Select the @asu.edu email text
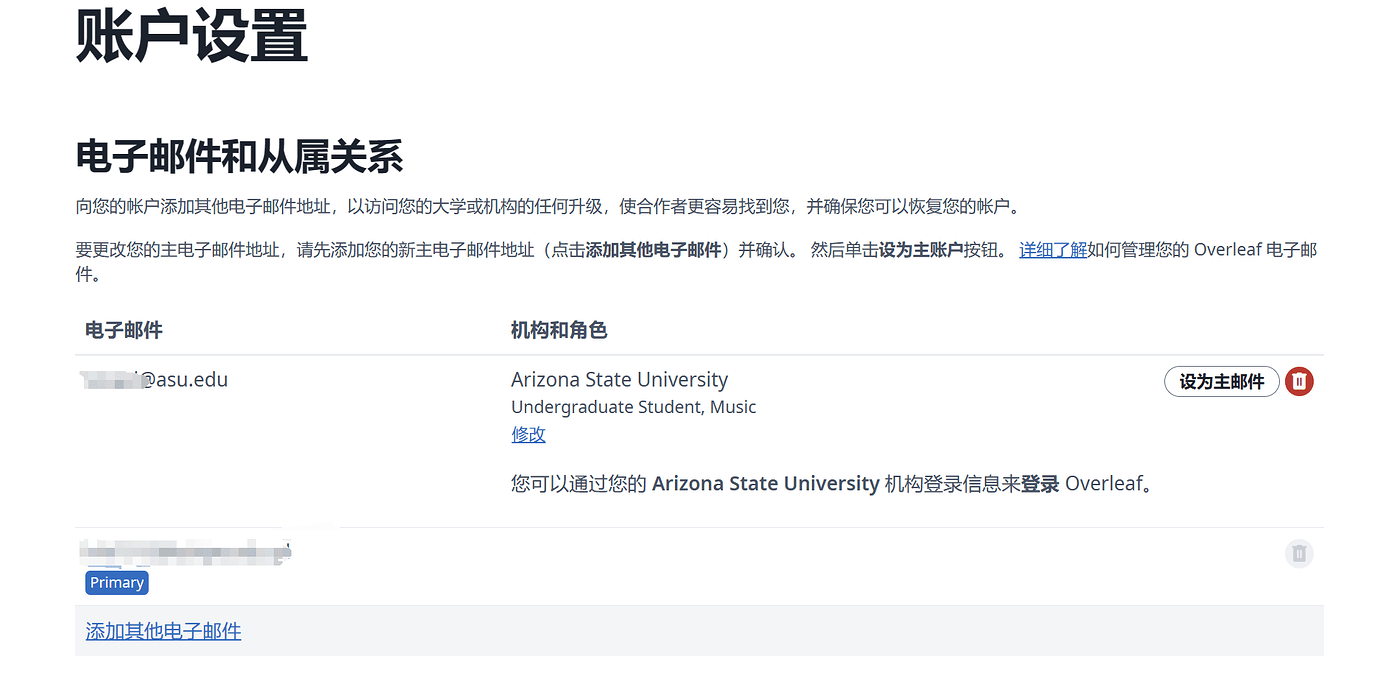The height and width of the screenshot is (686, 1380). click(156, 380)
